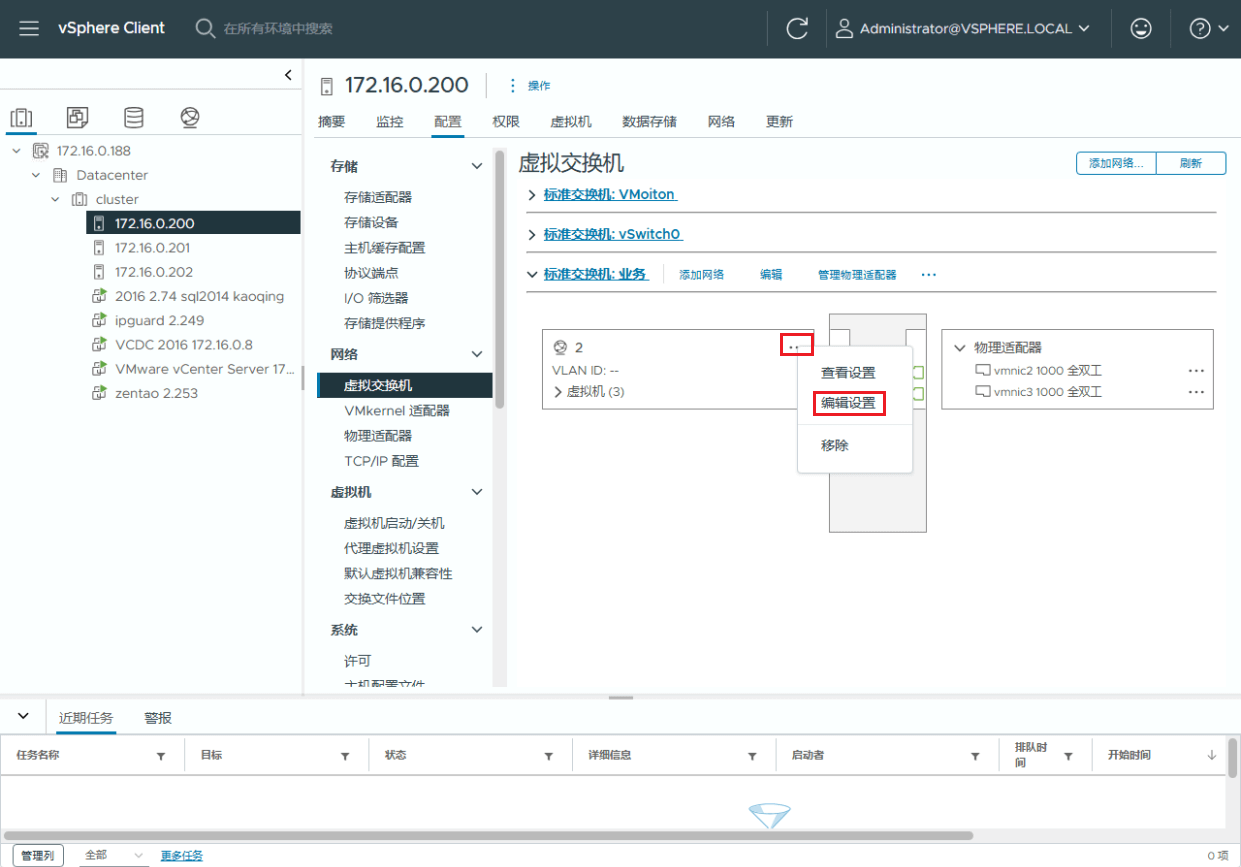Switch to Hosts and Clusters inventory view
This screenshot has height=867, width=1241.
[21, 117]
